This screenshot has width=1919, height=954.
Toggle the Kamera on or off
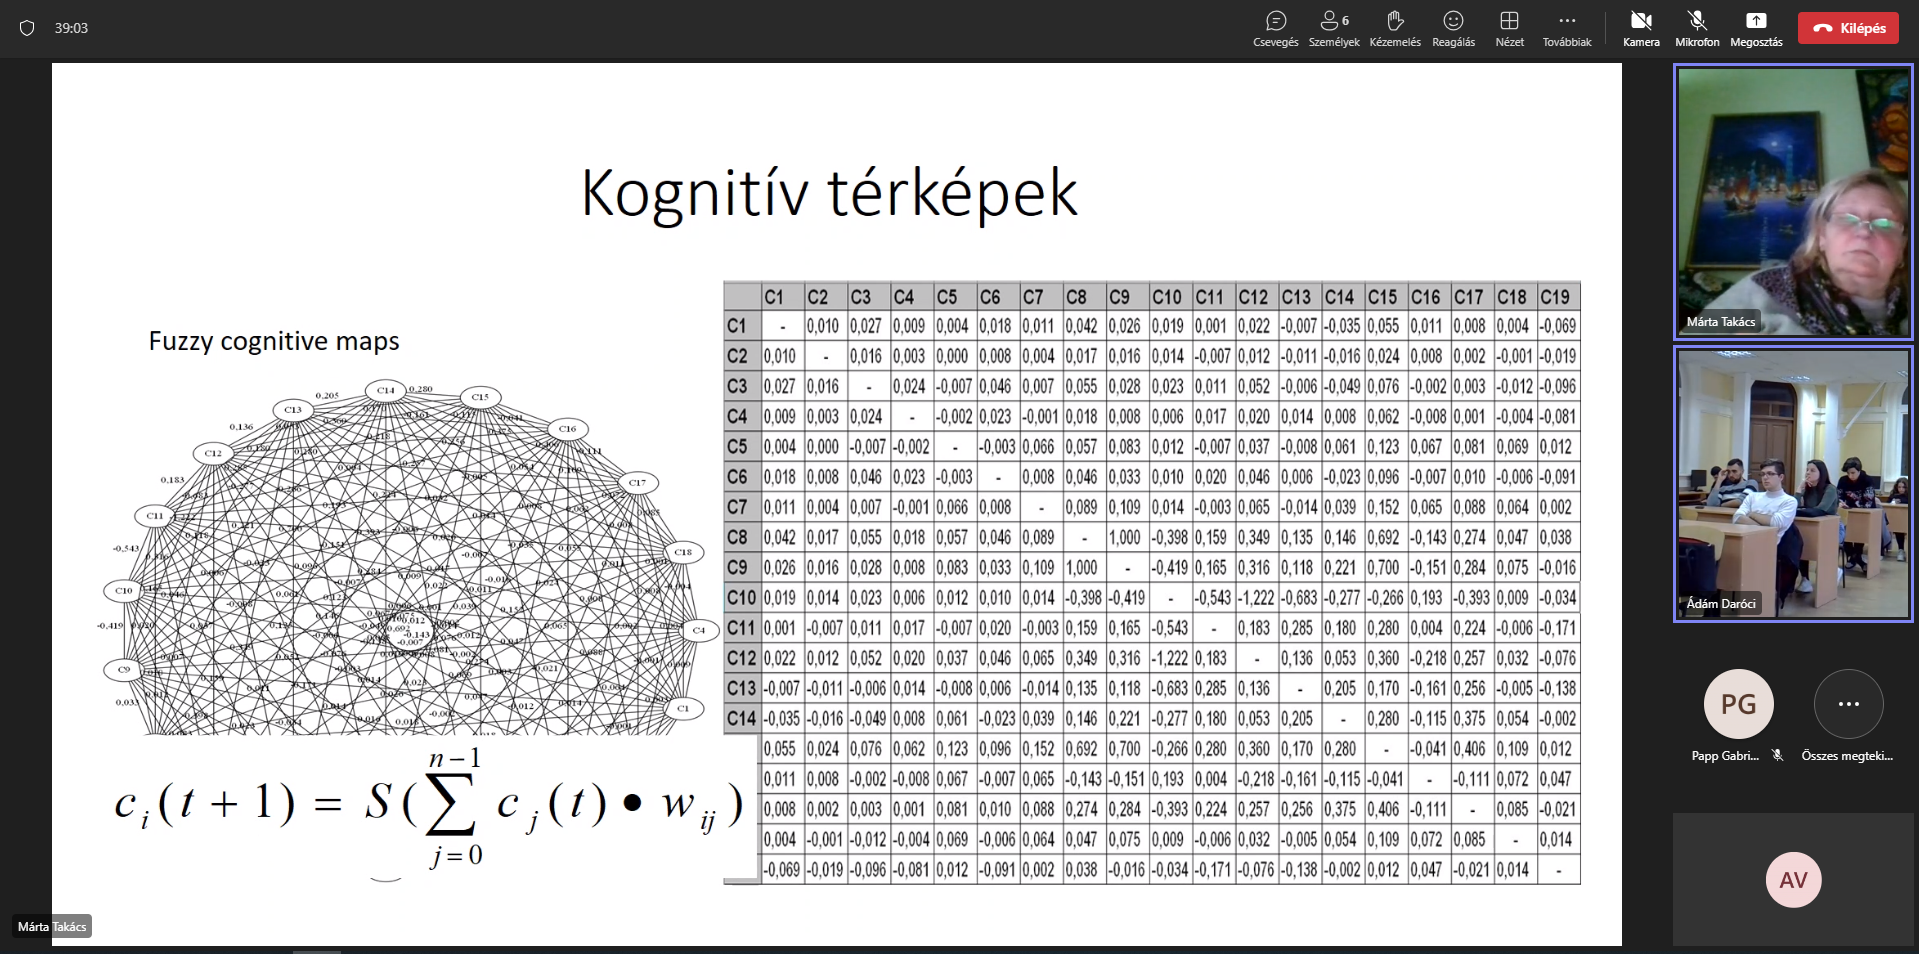[x=1640, y=28]
